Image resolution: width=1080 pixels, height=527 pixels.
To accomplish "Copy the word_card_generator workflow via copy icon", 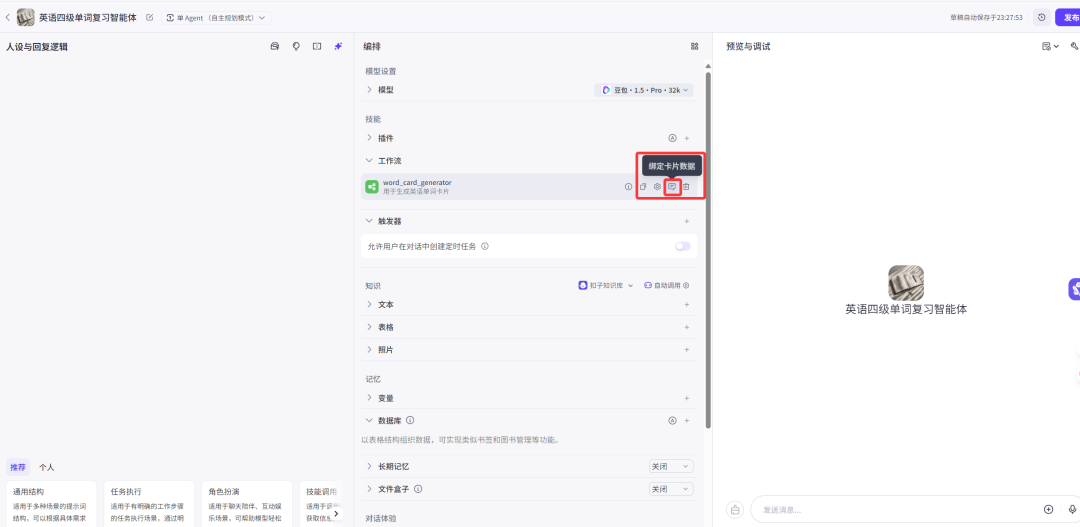I will [643, 187].
